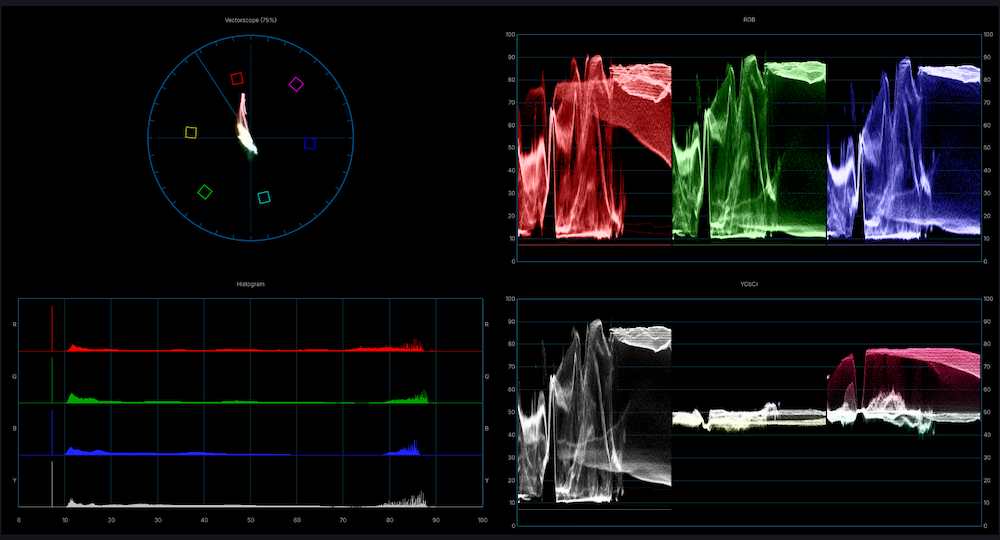Click the left B label of histogram
The image size is (1000, 540).
point(14,428)
